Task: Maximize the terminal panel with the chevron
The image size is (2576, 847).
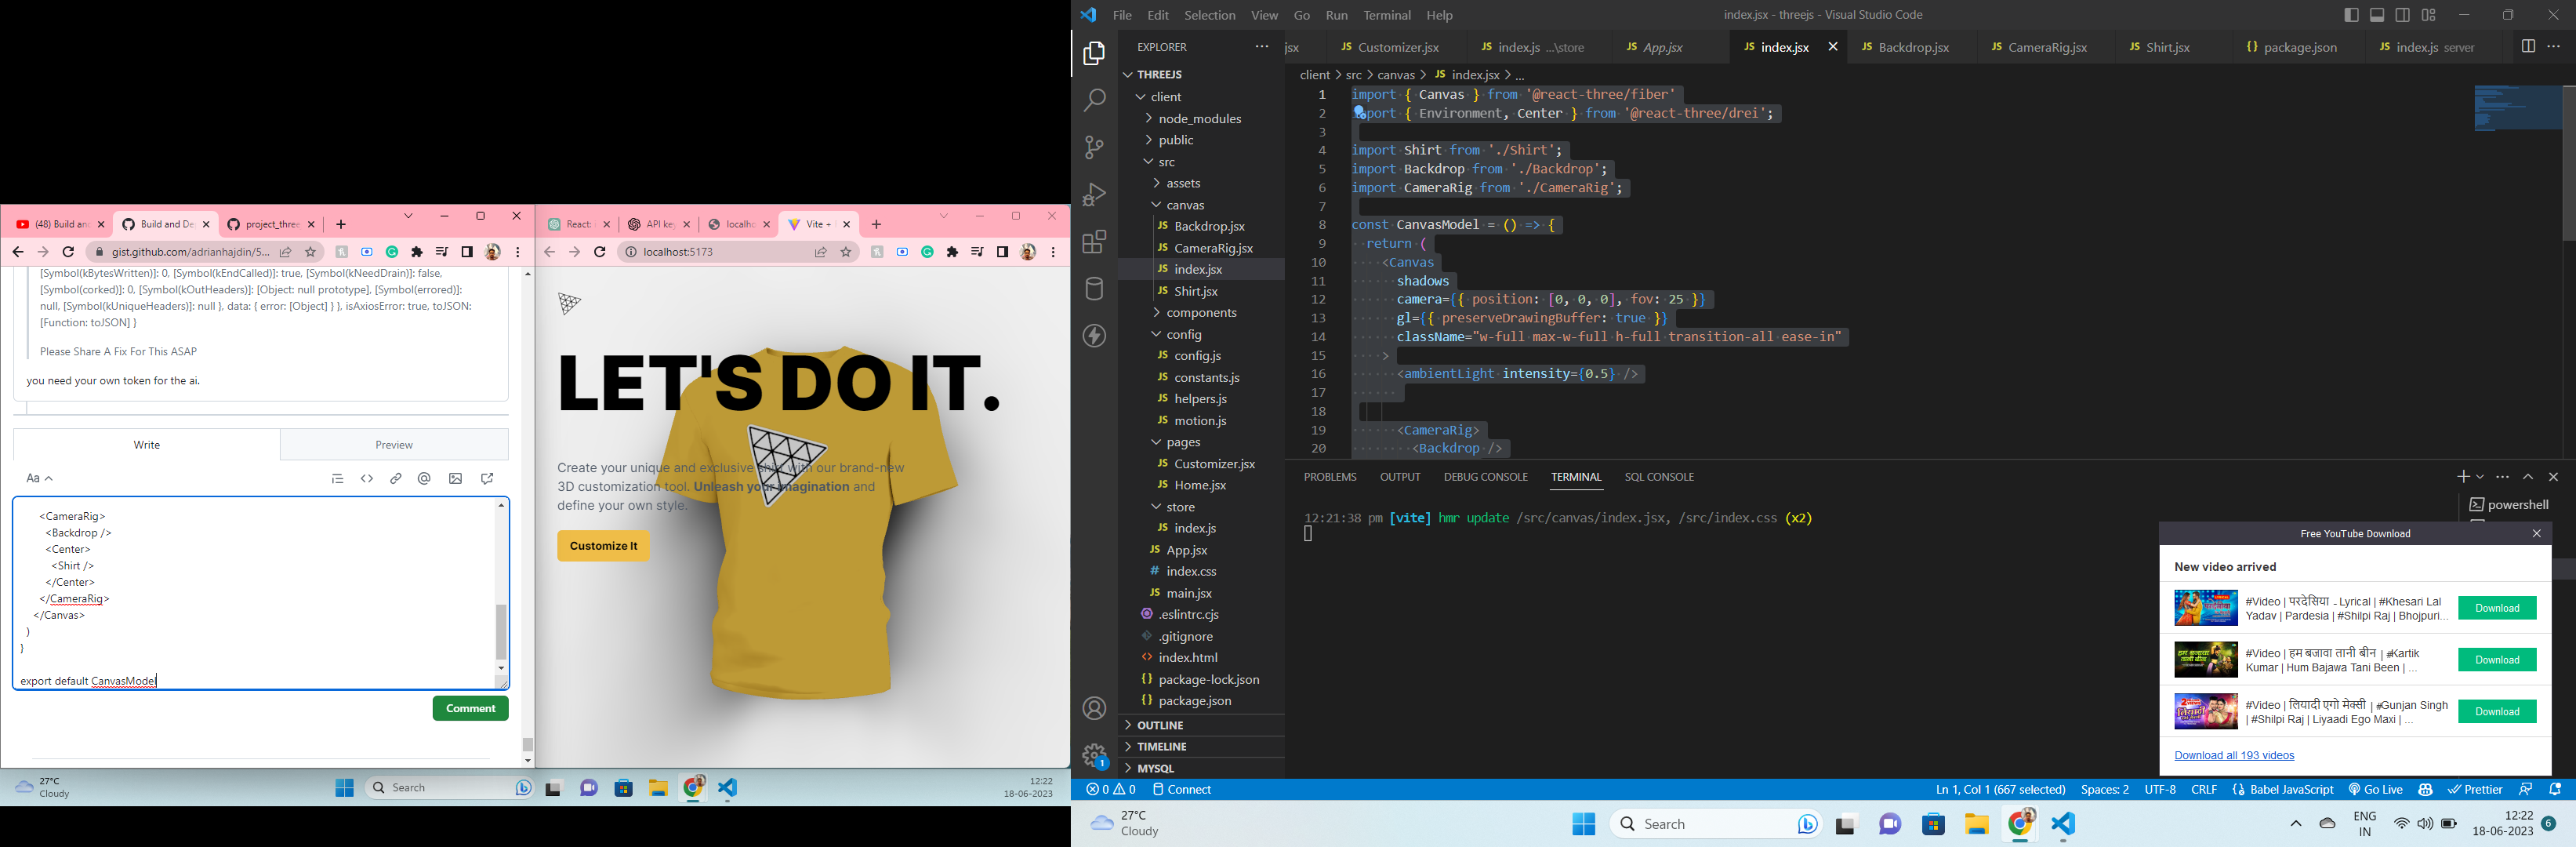Action: (2527, 476)
